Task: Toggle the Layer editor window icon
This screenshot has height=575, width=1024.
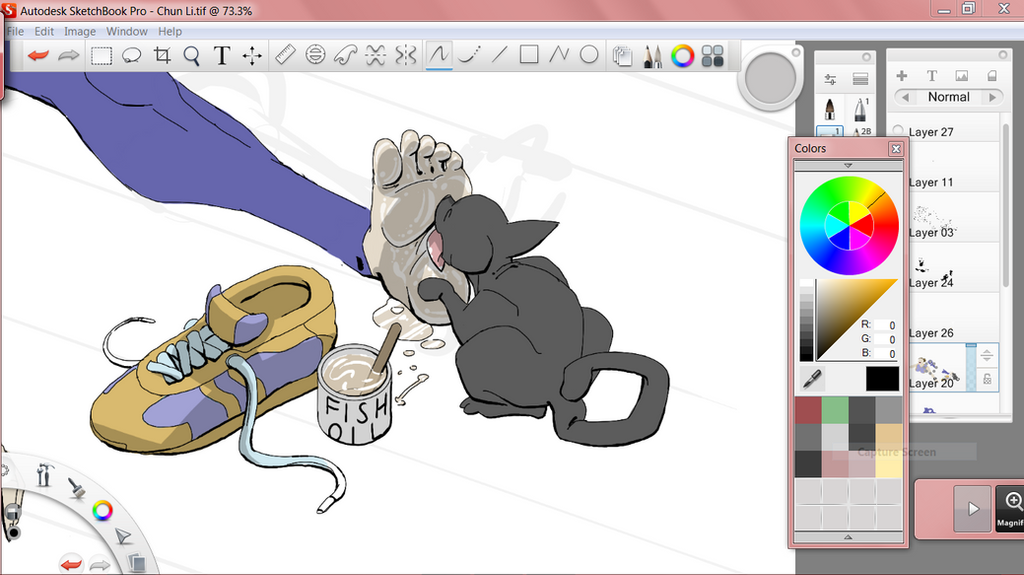Action: 622,56
